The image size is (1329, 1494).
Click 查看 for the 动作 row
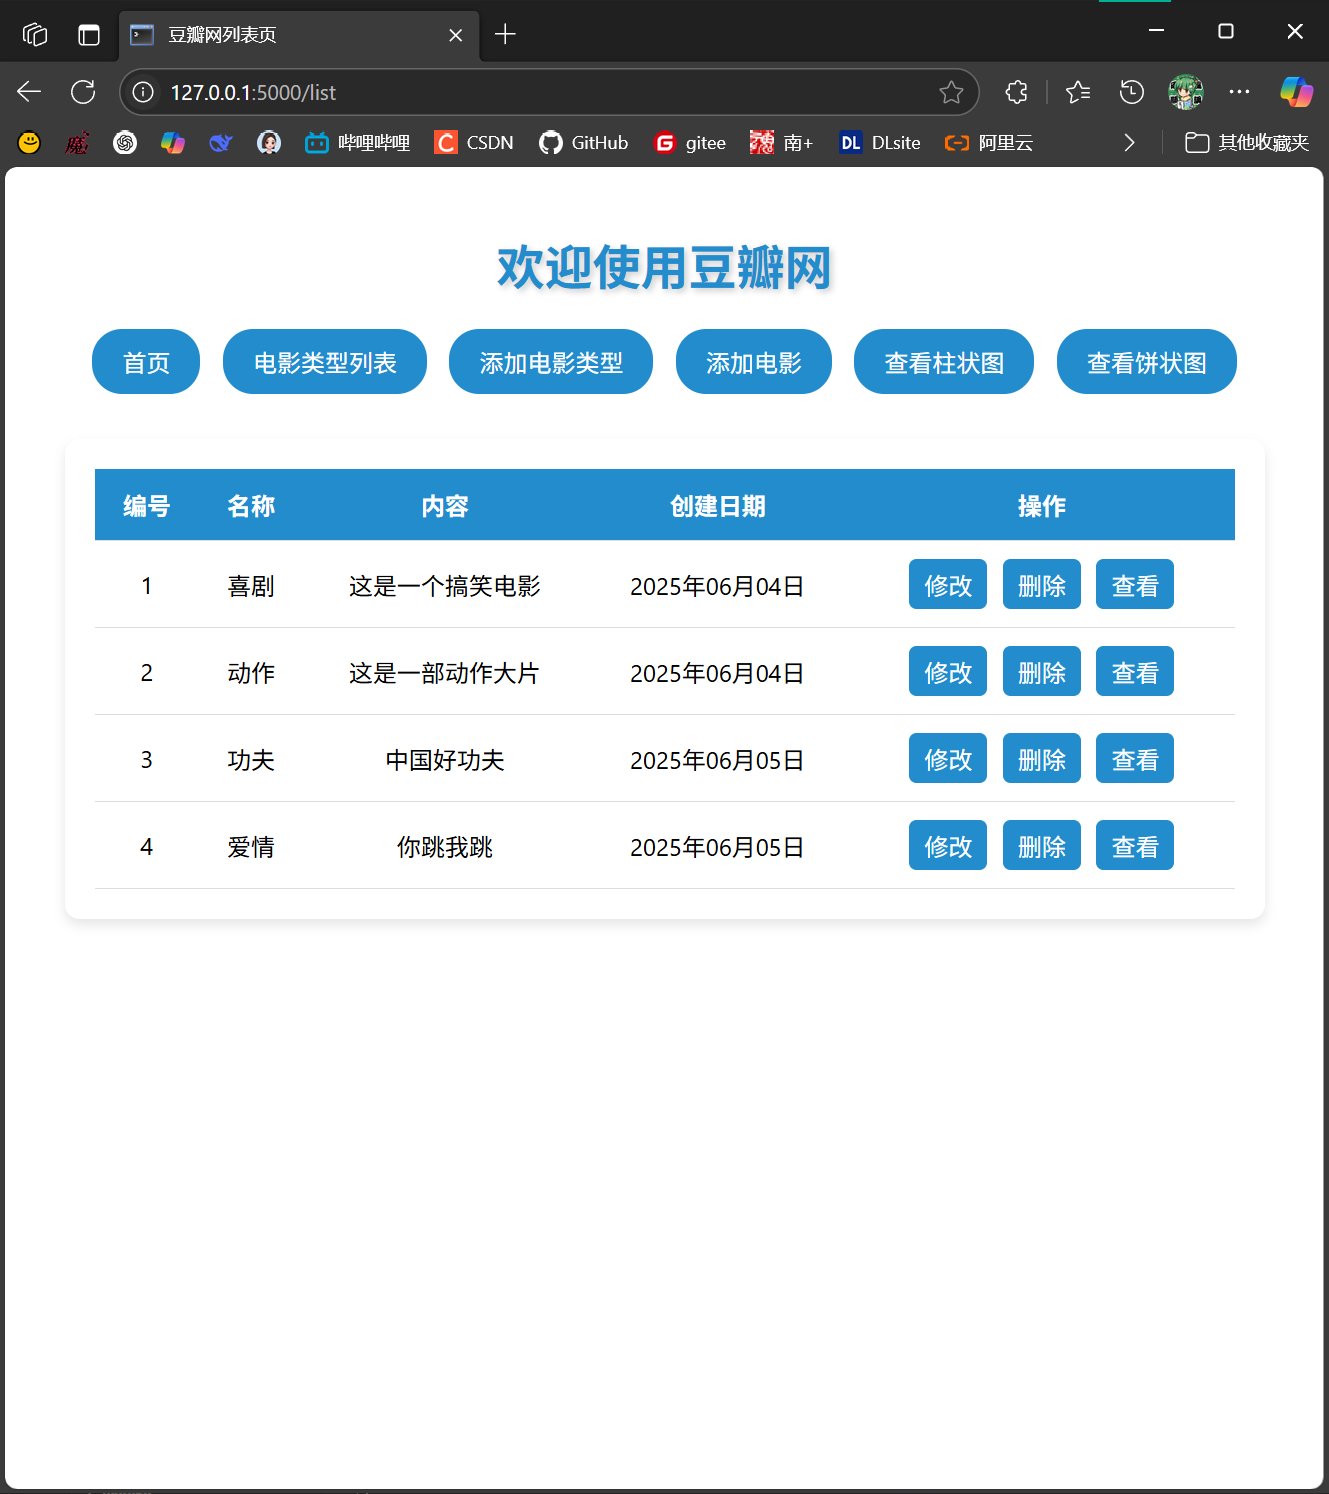tap(1135, 672)
